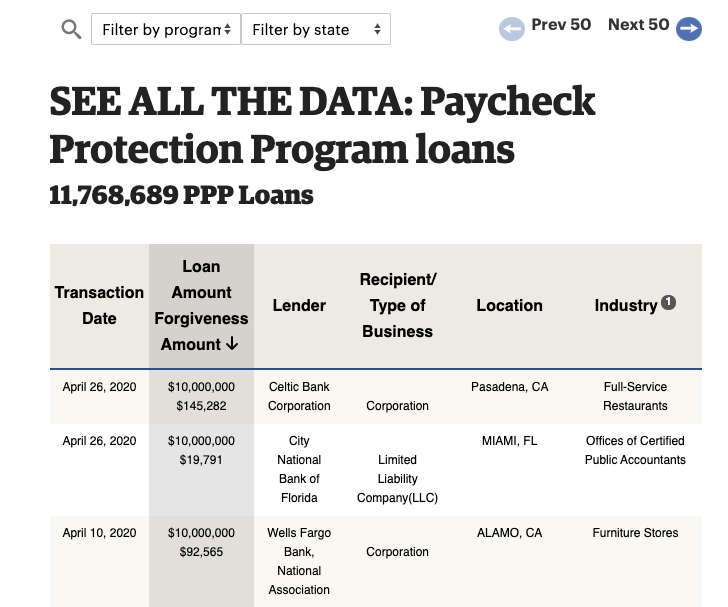Image resolution: width=728 pixels, height=607 pixels.
Task: Click the Full-Service Restaurants industry cell
Action: (x=635, y=396)
